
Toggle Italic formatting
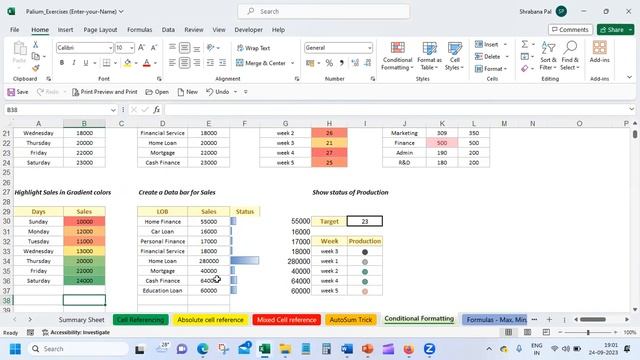[73, 63]
